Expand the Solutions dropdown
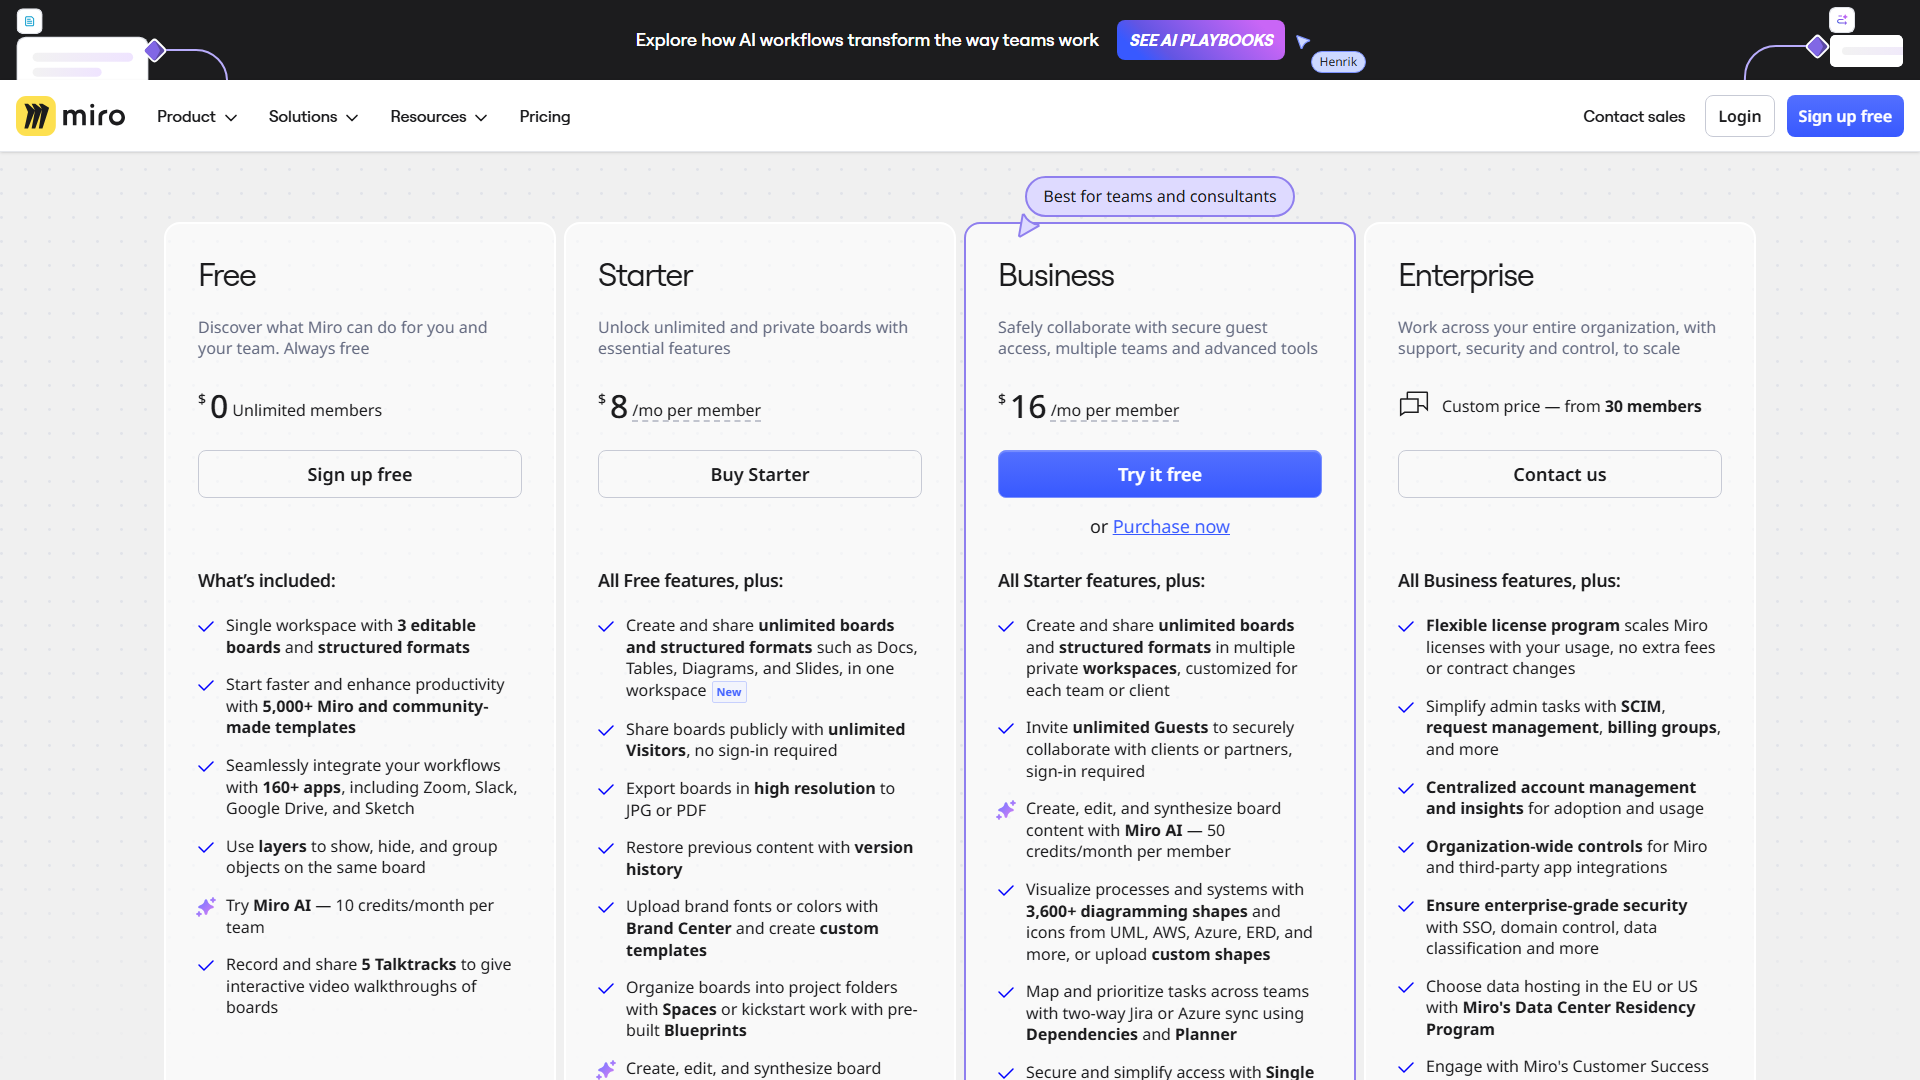This screenshot has height=1080, width=1920. [x=312, y=116]
